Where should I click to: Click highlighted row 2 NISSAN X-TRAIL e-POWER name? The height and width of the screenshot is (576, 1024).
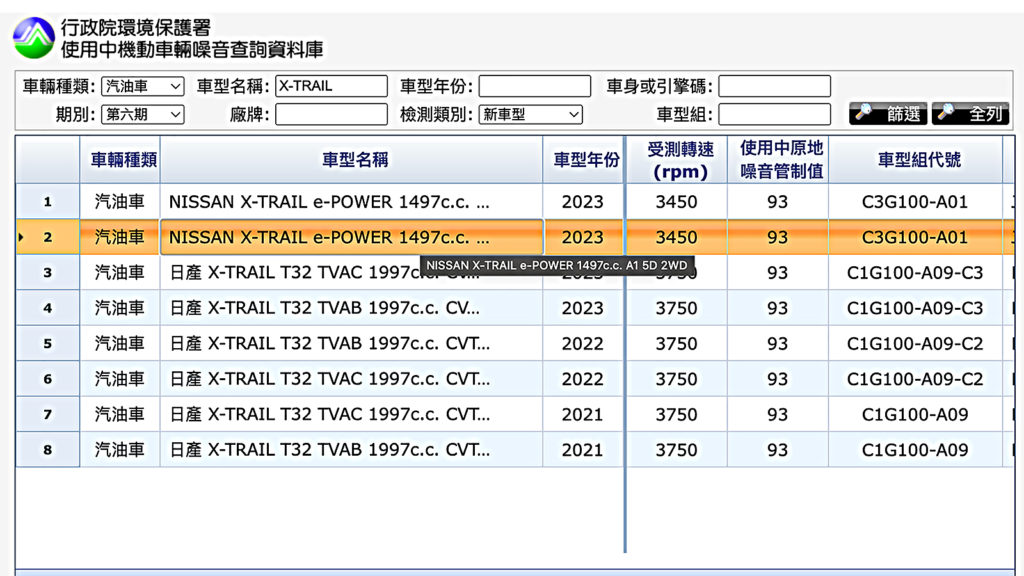click(x=329, y=237)
